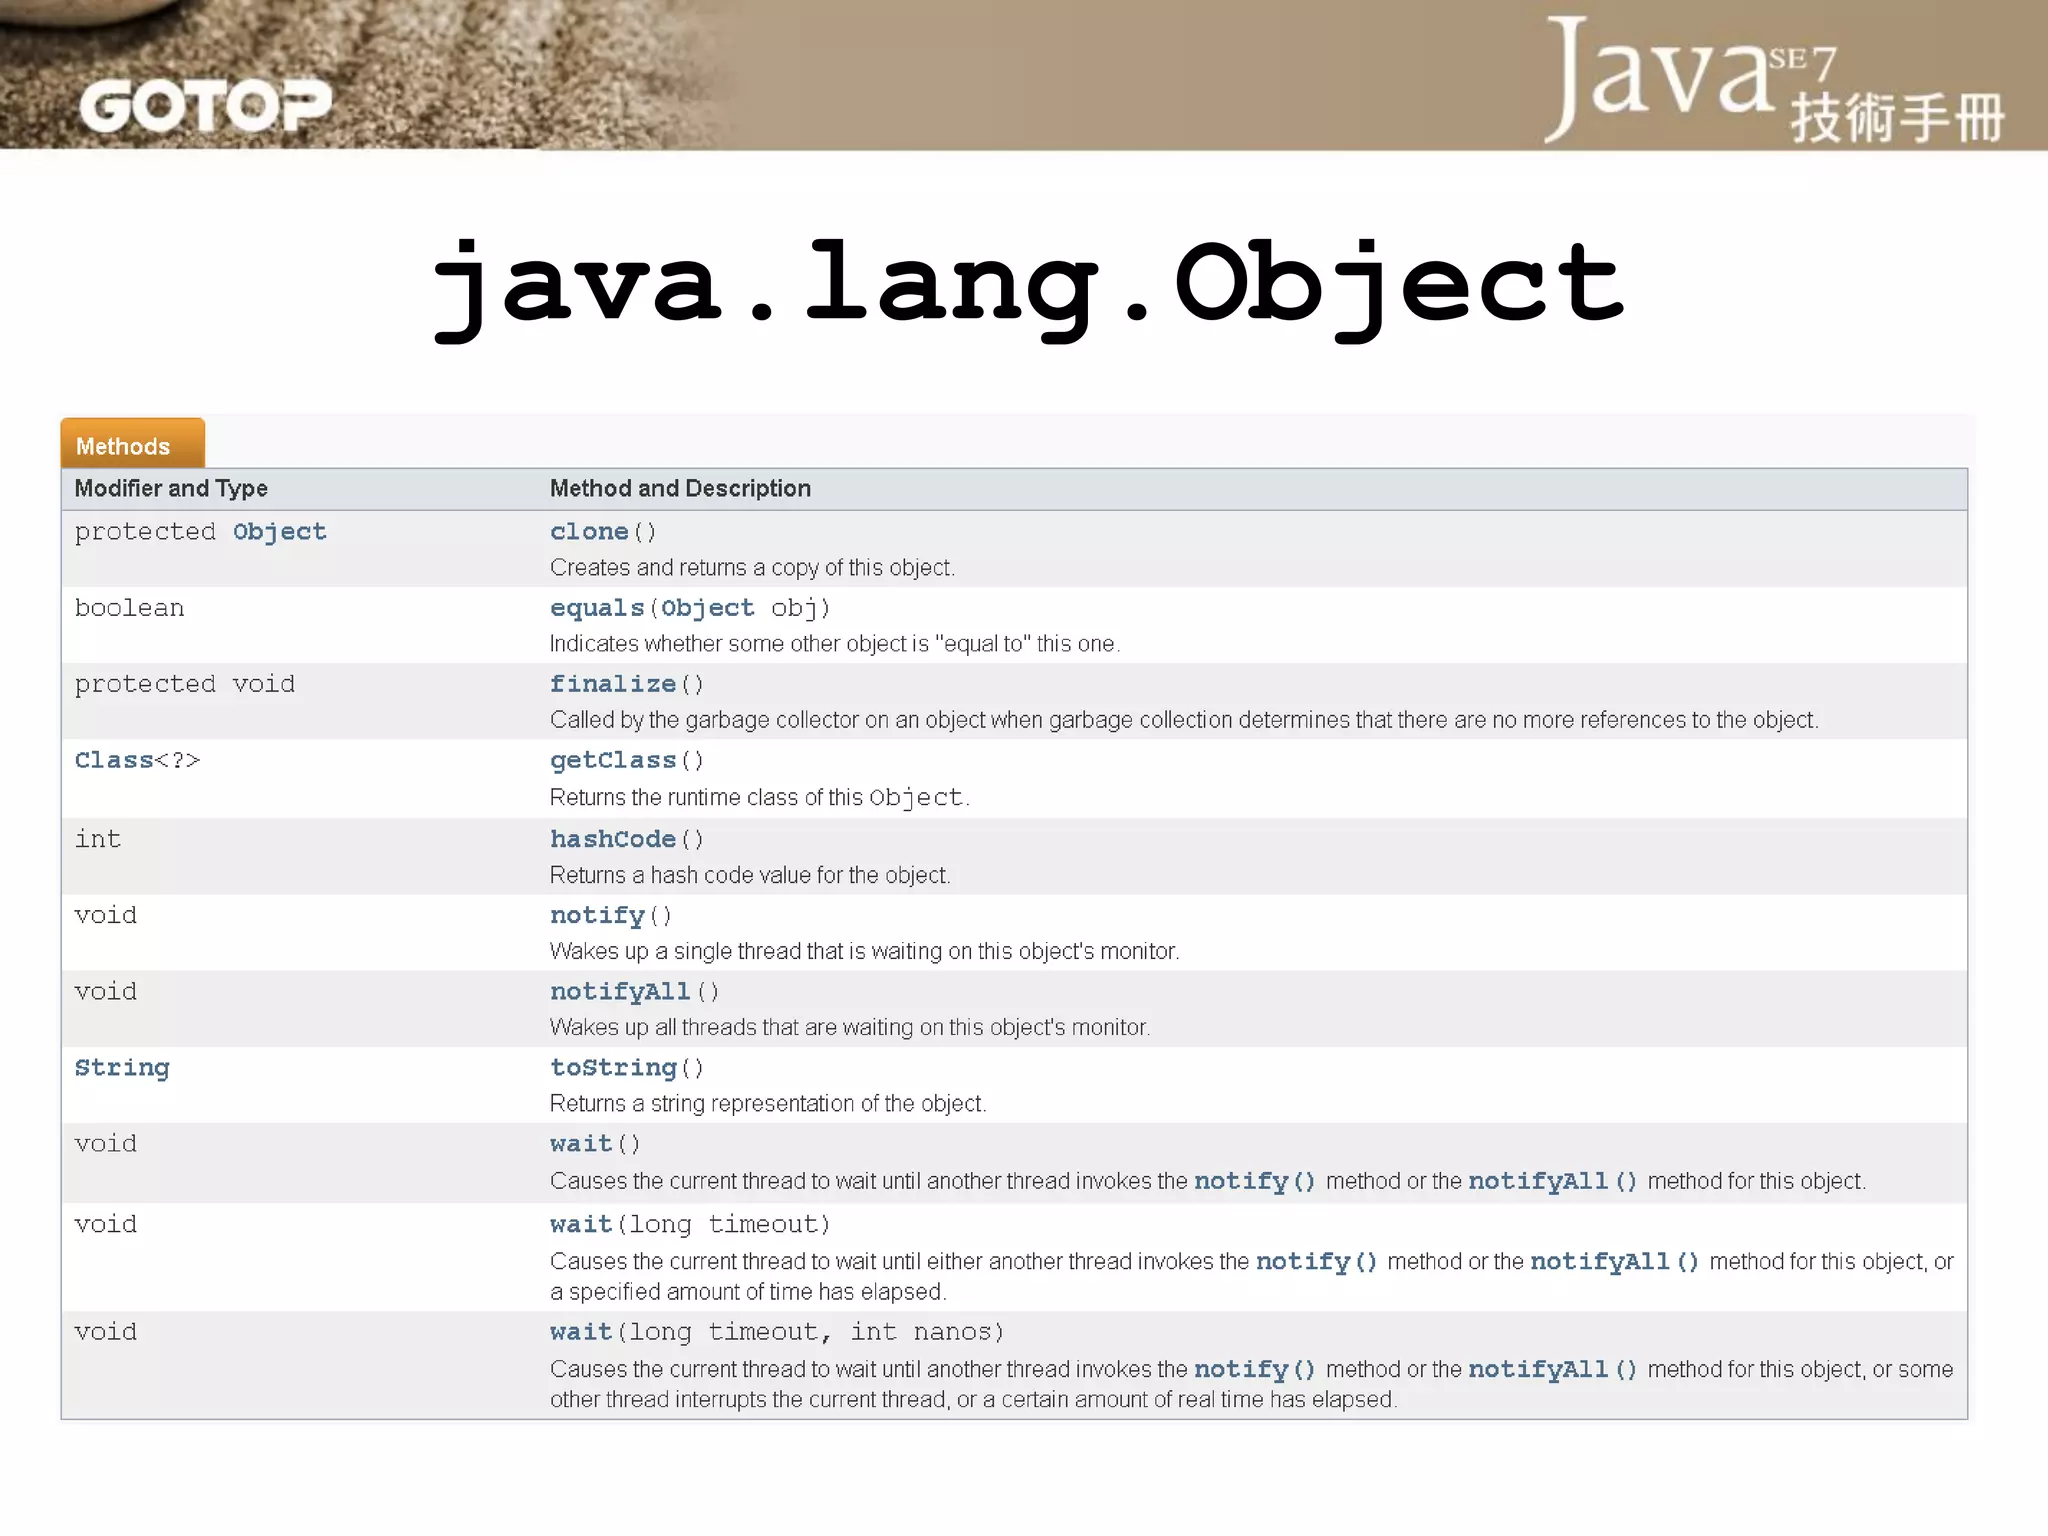
Task: Click the 'Method and Description' column header
Action: click(680, 488)
